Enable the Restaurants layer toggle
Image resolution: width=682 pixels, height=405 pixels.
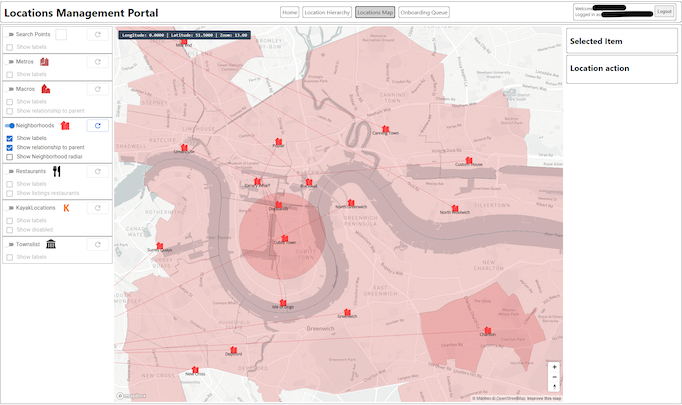click(x=10, y=171)
